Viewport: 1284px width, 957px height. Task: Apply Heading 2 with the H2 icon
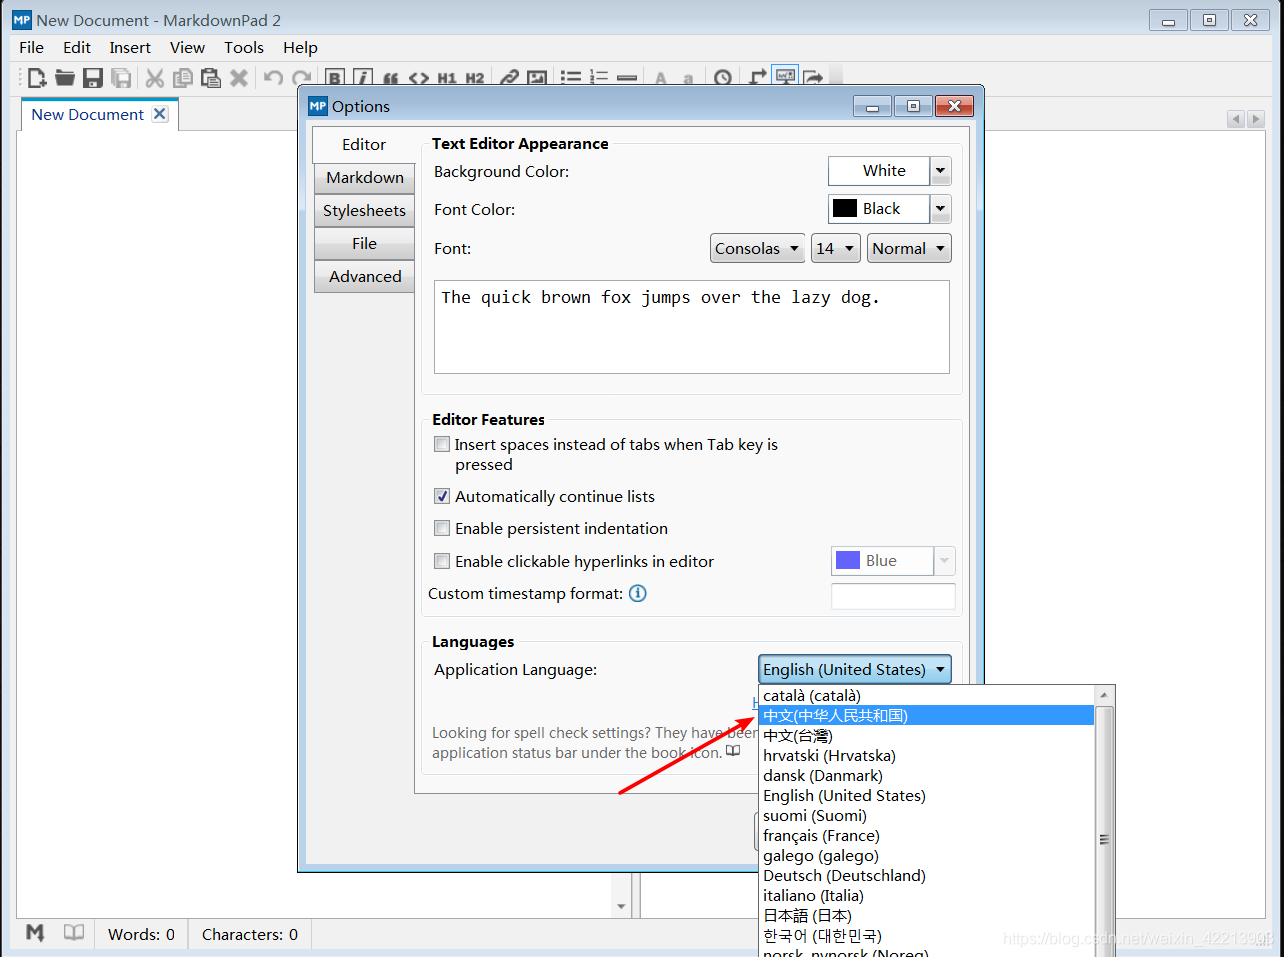click(475, 78)
